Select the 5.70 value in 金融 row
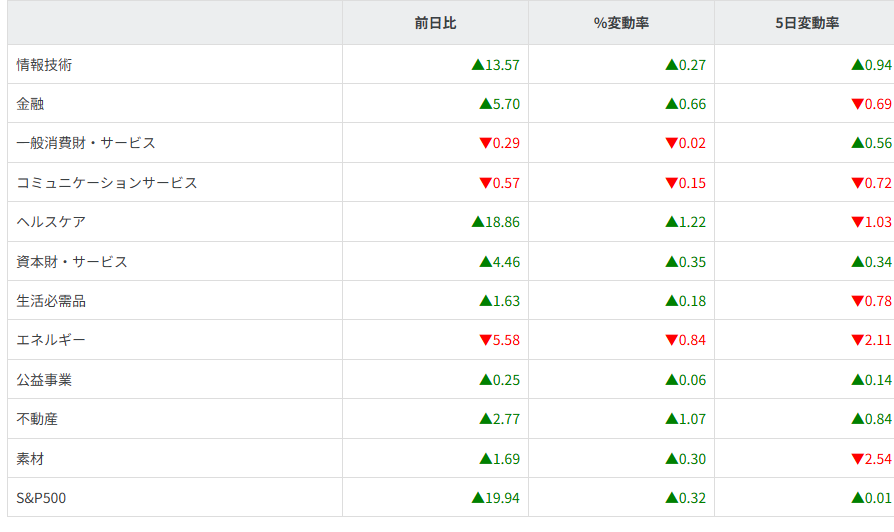Screen dimensions: 894x532 pyautogui.click(x=506, y=104)
